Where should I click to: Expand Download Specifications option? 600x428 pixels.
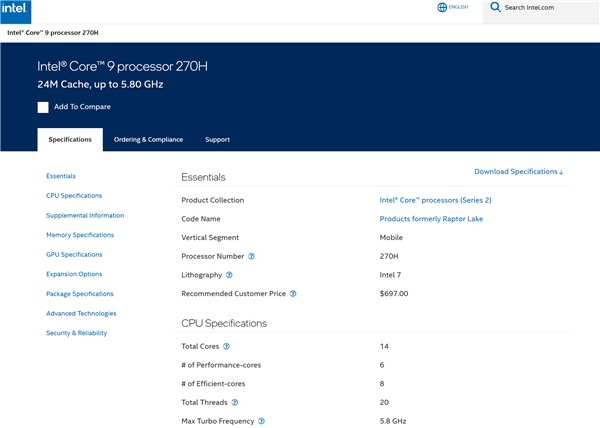click(x=518, y=172)
